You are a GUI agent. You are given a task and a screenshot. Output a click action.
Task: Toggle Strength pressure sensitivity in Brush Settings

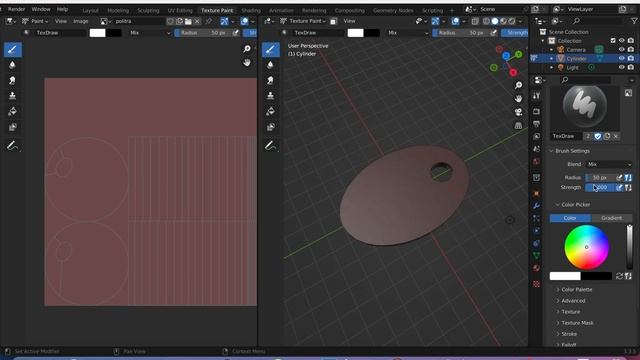coord(619,187)
